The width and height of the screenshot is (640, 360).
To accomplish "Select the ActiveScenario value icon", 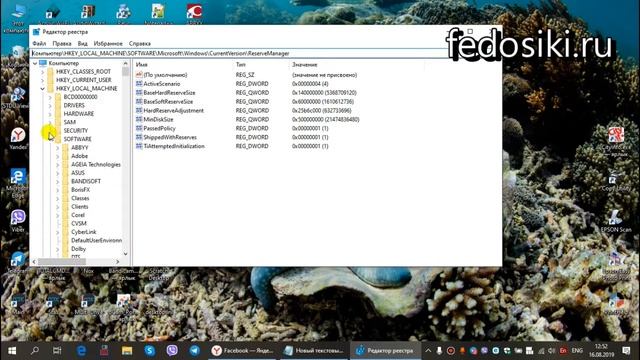I will pyautogui.click(x=139, y=84).
